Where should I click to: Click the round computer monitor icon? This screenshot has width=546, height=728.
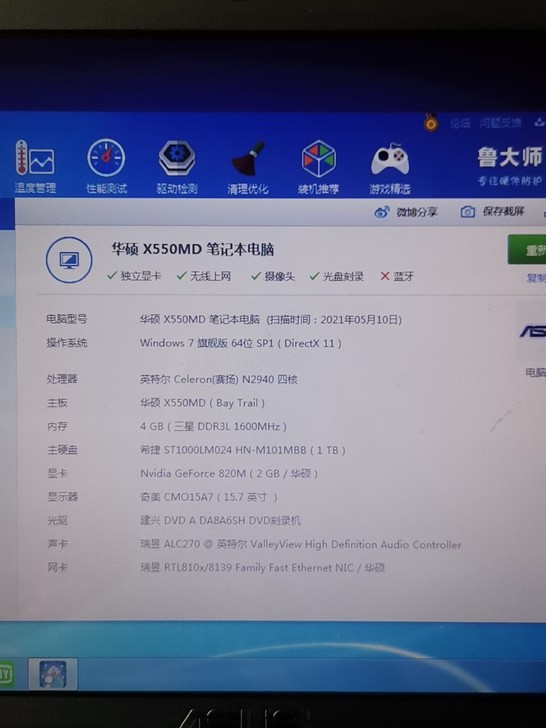tap(69, 260)
